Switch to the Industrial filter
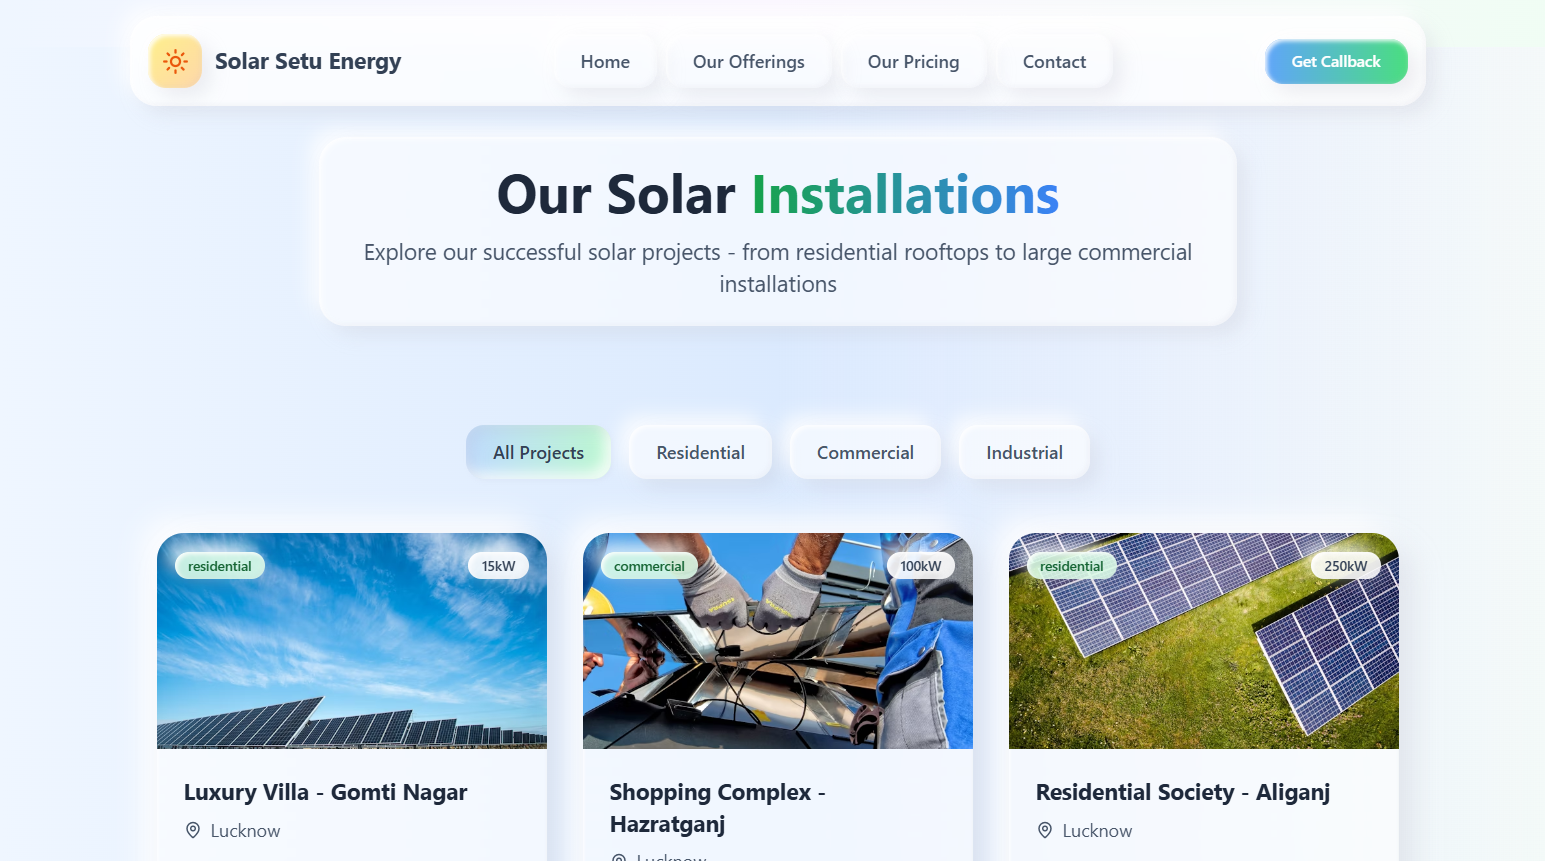1545x861 pixels. pyautogui.click(x=1024, y=452)
